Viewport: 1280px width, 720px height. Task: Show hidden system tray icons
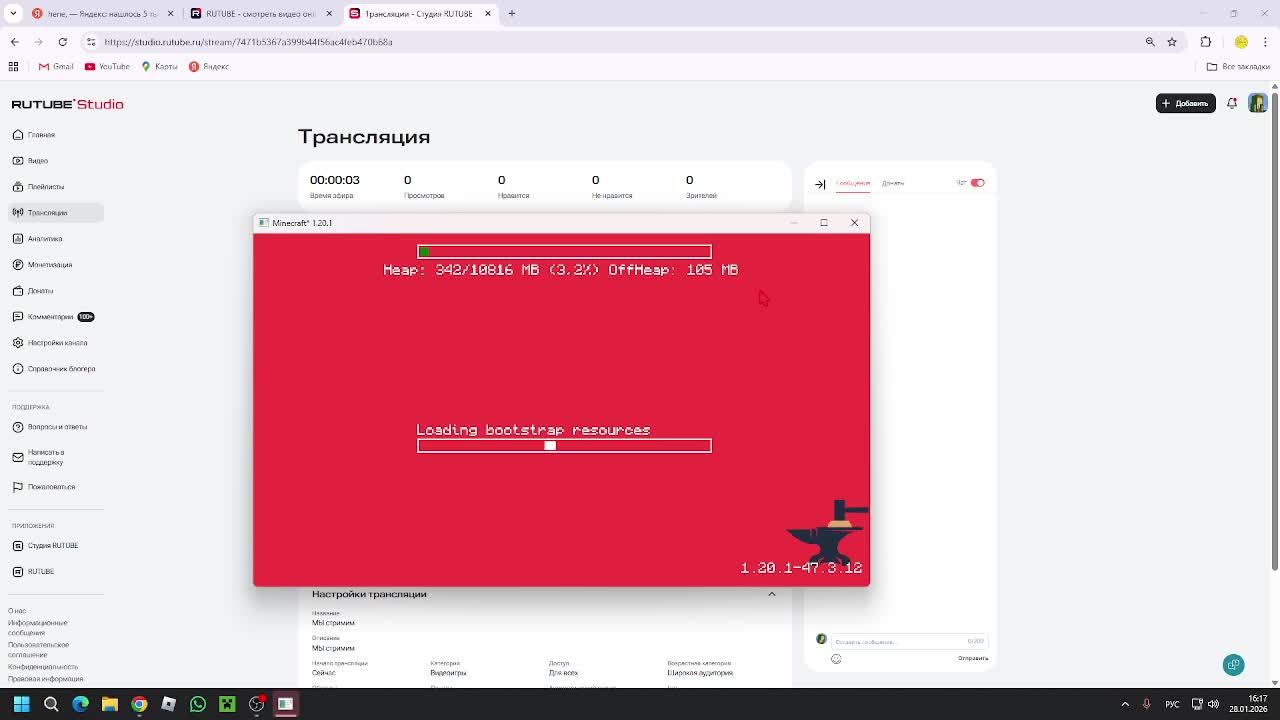tap(1125, 704)
